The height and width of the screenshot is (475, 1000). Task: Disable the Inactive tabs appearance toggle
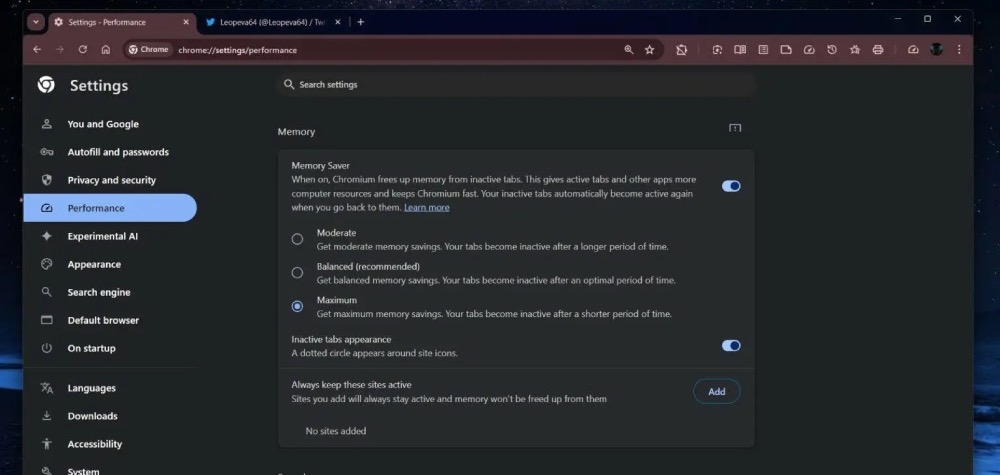(x=731, y=345)
